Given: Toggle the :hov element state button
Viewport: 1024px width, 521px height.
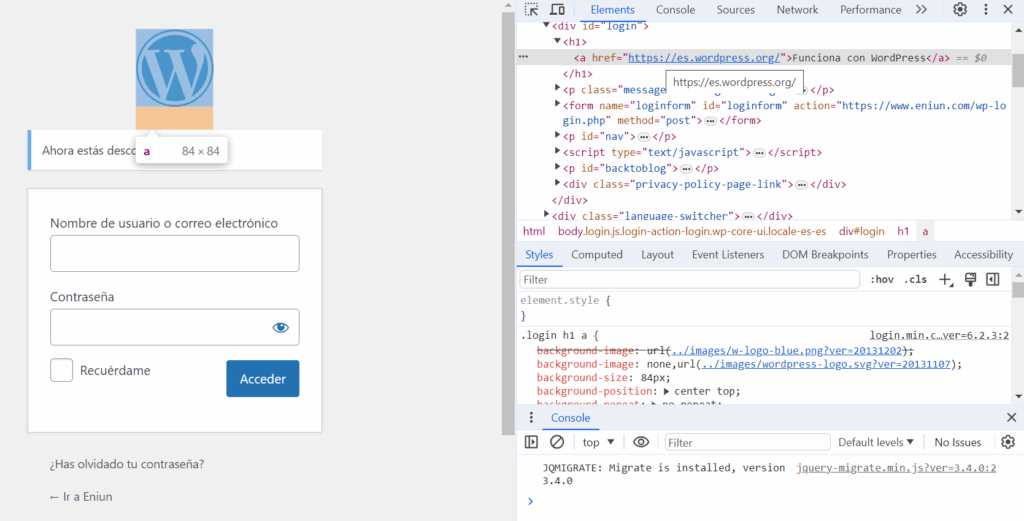Looking at the screenshot, I should click(x=882, y=279).
